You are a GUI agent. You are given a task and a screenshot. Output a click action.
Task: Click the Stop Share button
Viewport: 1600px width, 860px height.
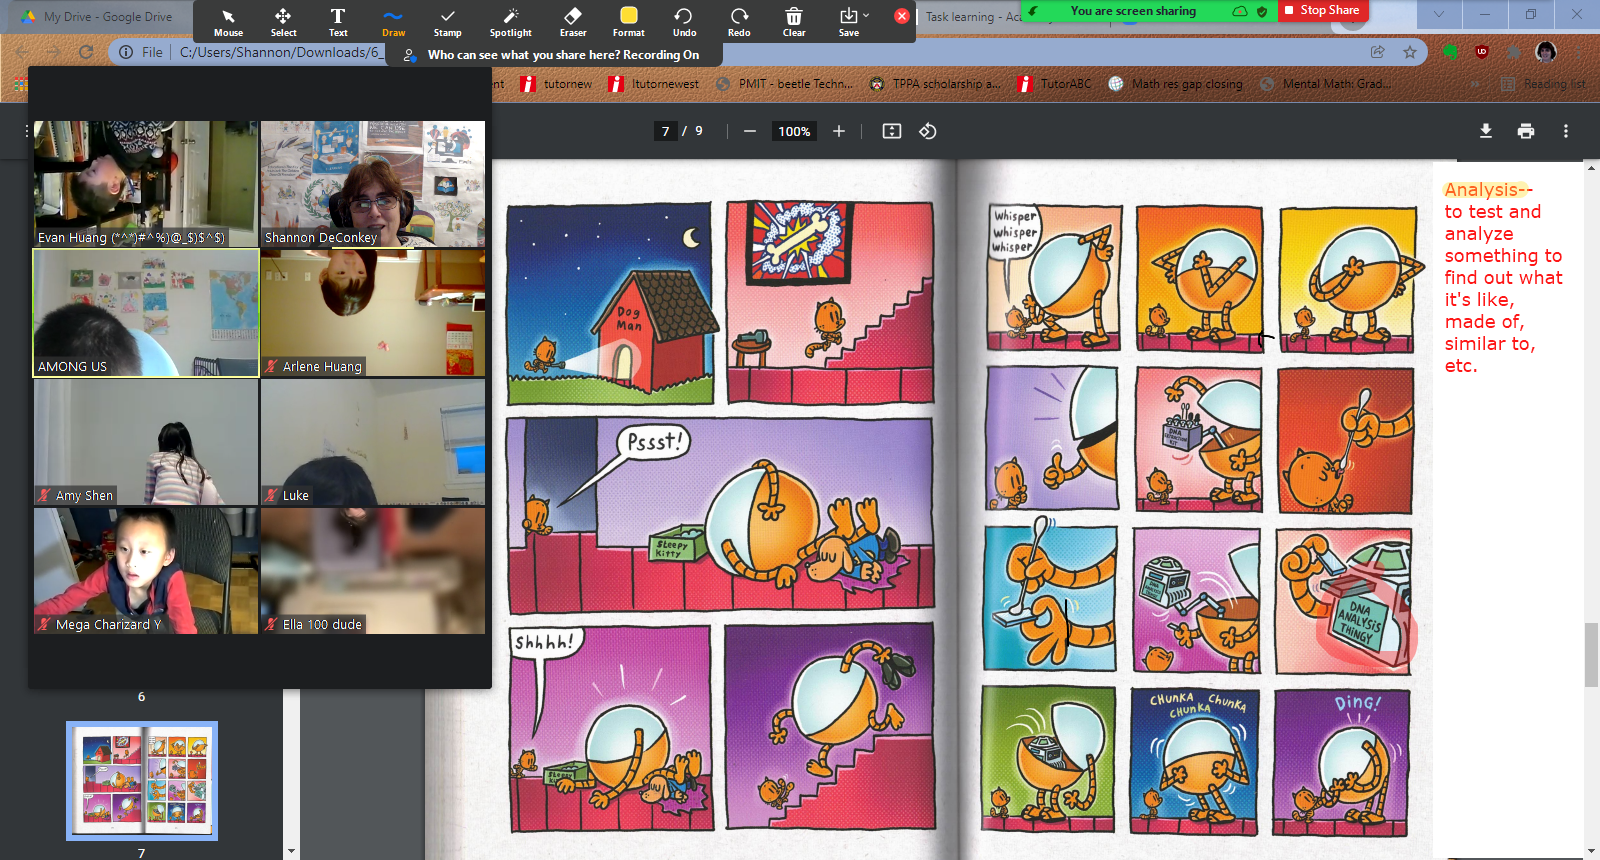(1322, 10)
